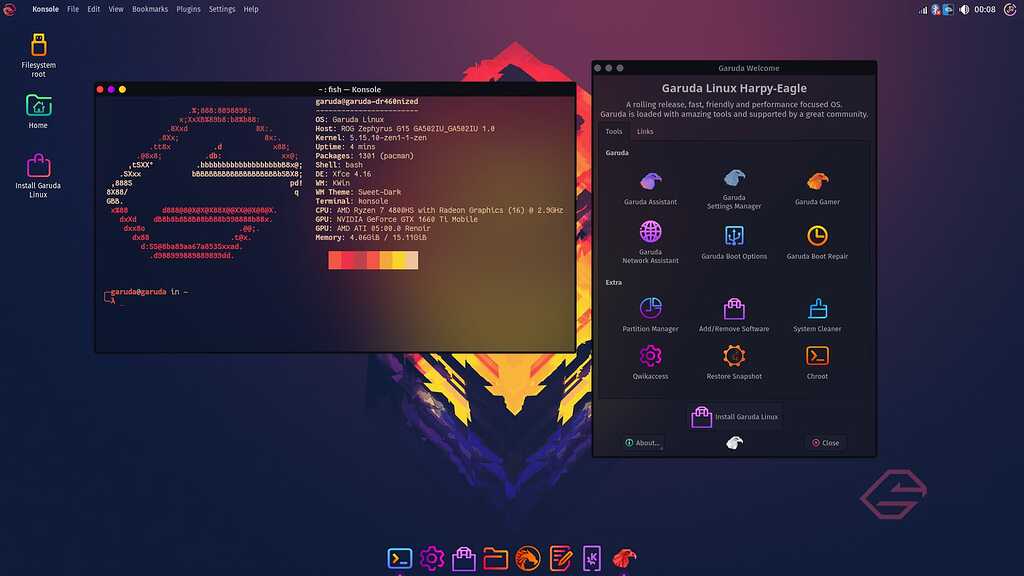
Task: Select the Home icon on the desktop
Action: pyautogui.click(x=37, y=107)
